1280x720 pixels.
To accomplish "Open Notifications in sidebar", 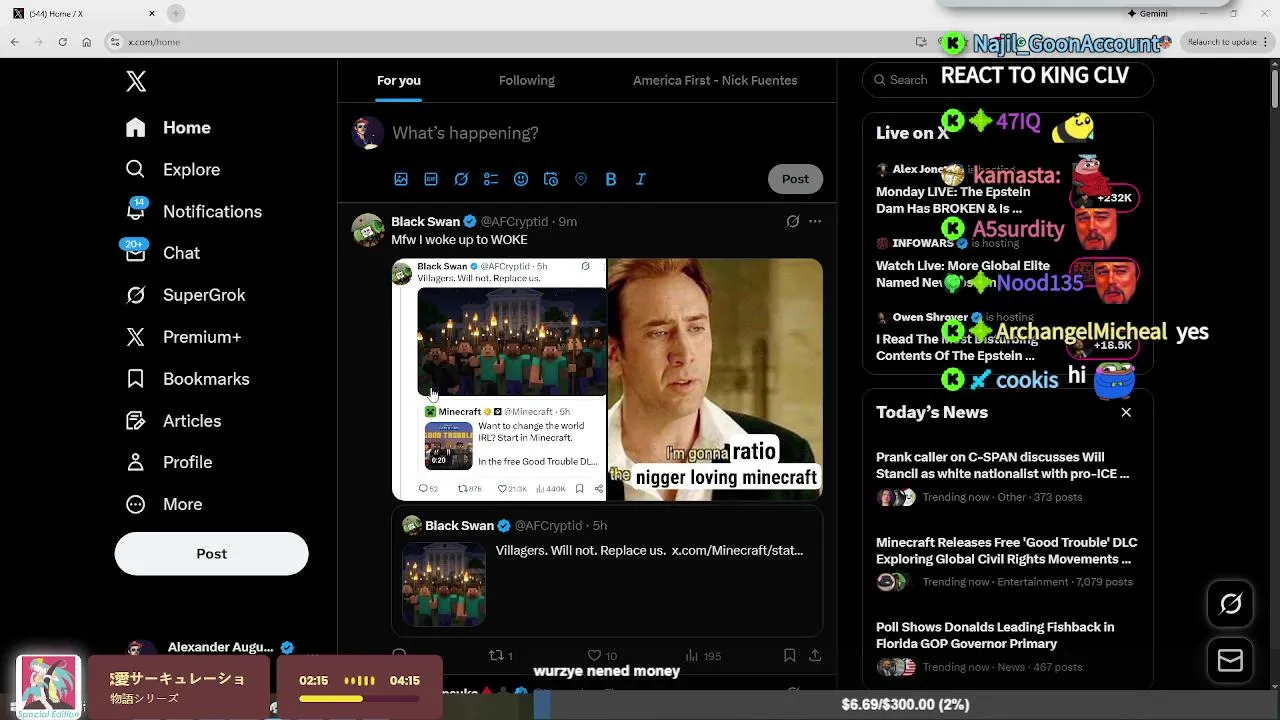I will point(194,212).
